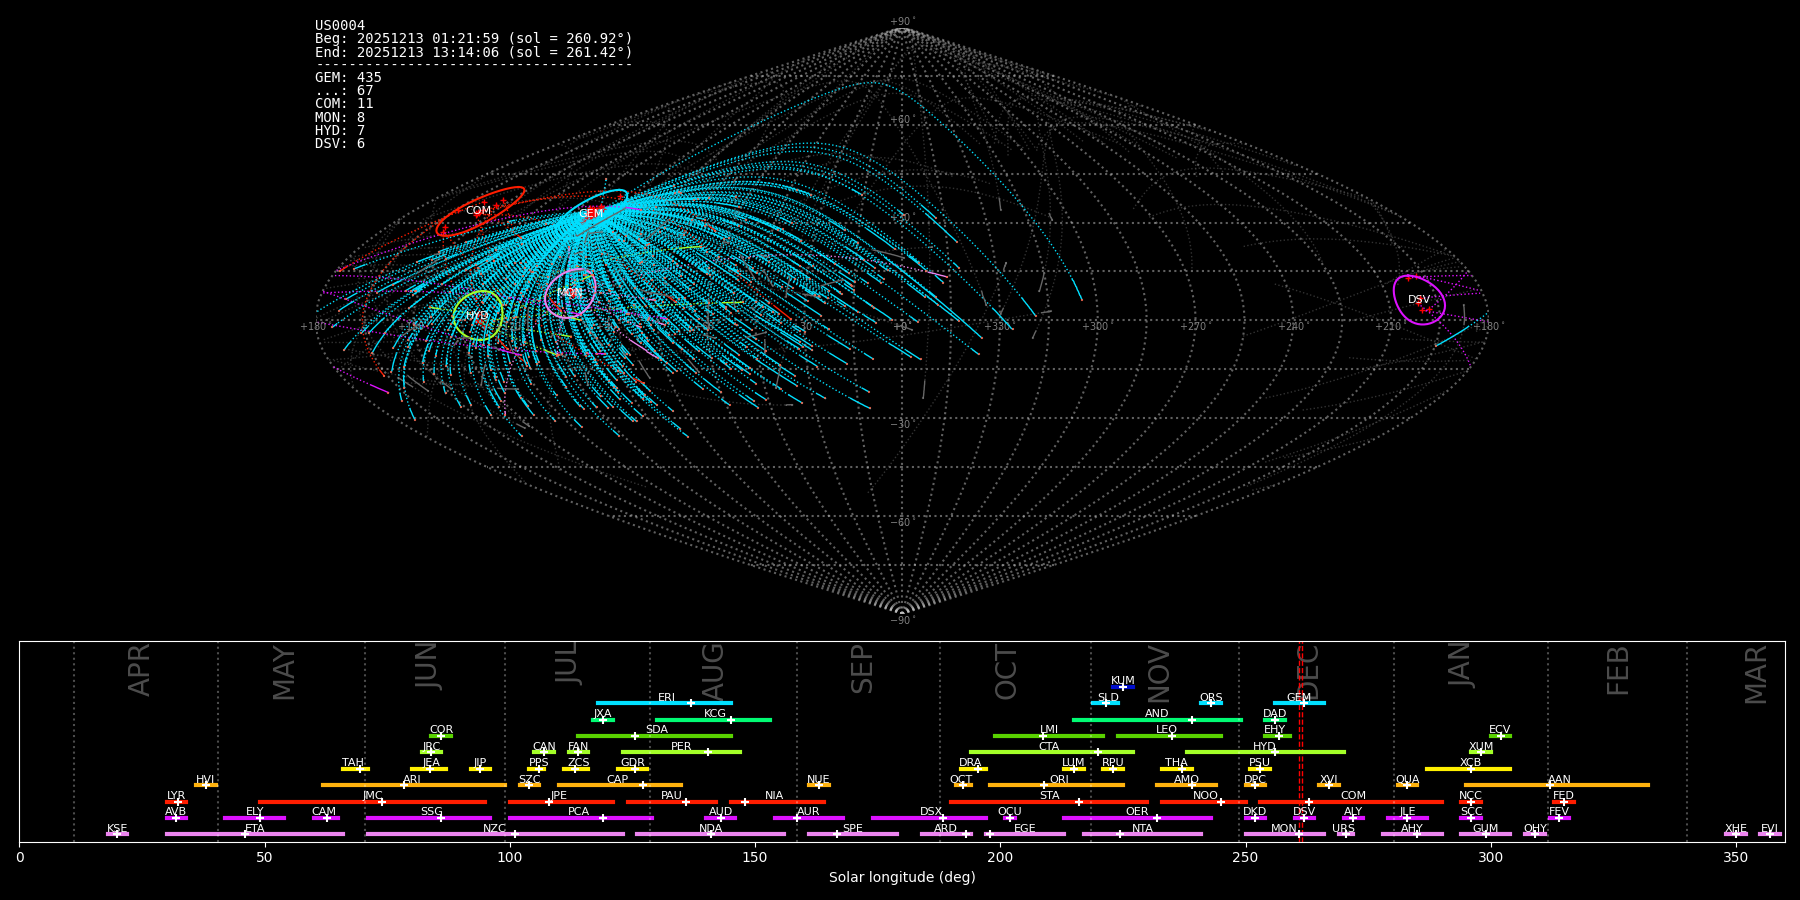Click the "GEM: 435" count line
Screen dimensions: 1800x900
[348, 78]
